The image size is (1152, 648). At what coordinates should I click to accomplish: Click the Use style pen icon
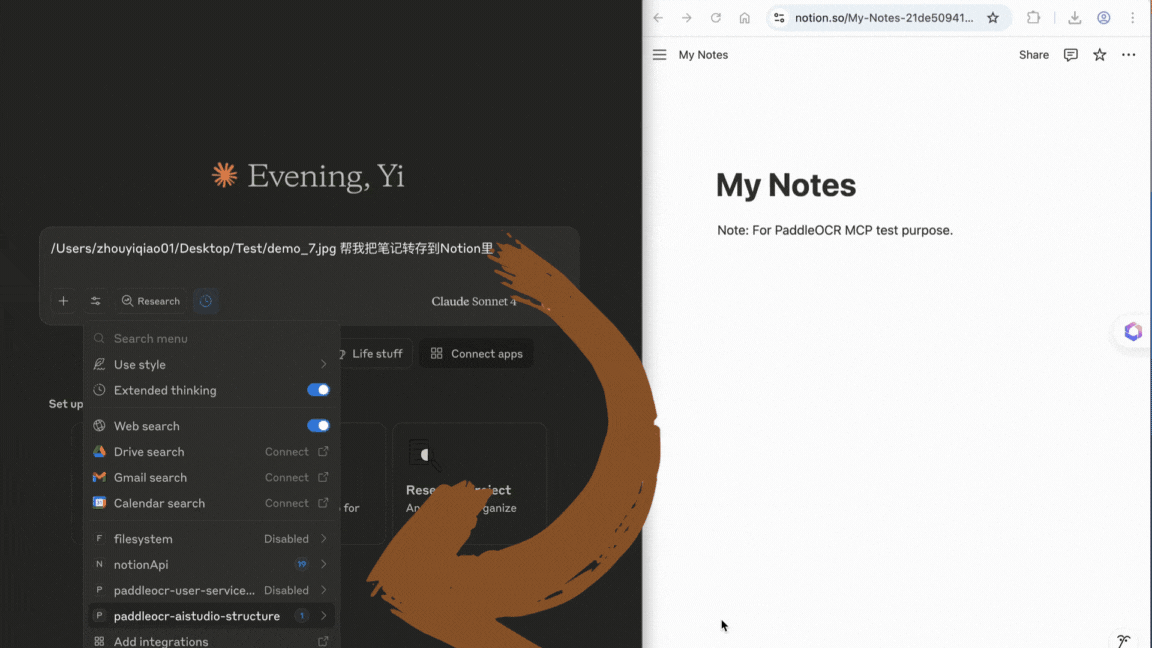point(99,364)
